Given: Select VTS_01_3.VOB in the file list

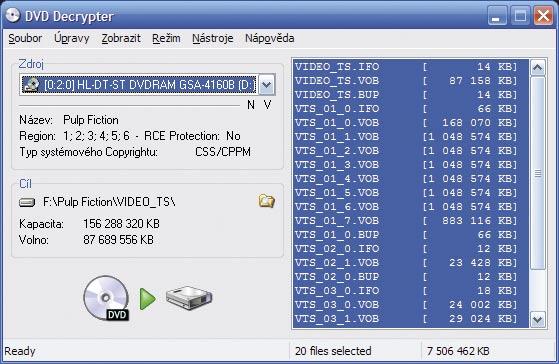Looking at the screenshot, I should coord(411,165).
